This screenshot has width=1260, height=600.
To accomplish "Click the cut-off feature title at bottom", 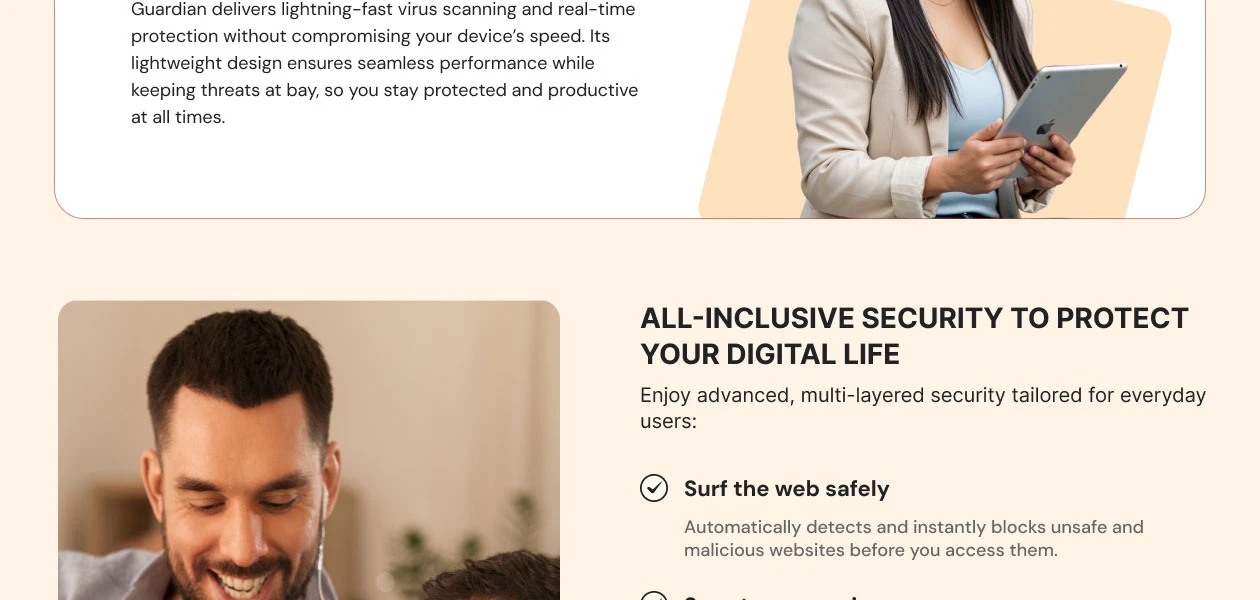I will pyautogui.click(x=770, y=597).
